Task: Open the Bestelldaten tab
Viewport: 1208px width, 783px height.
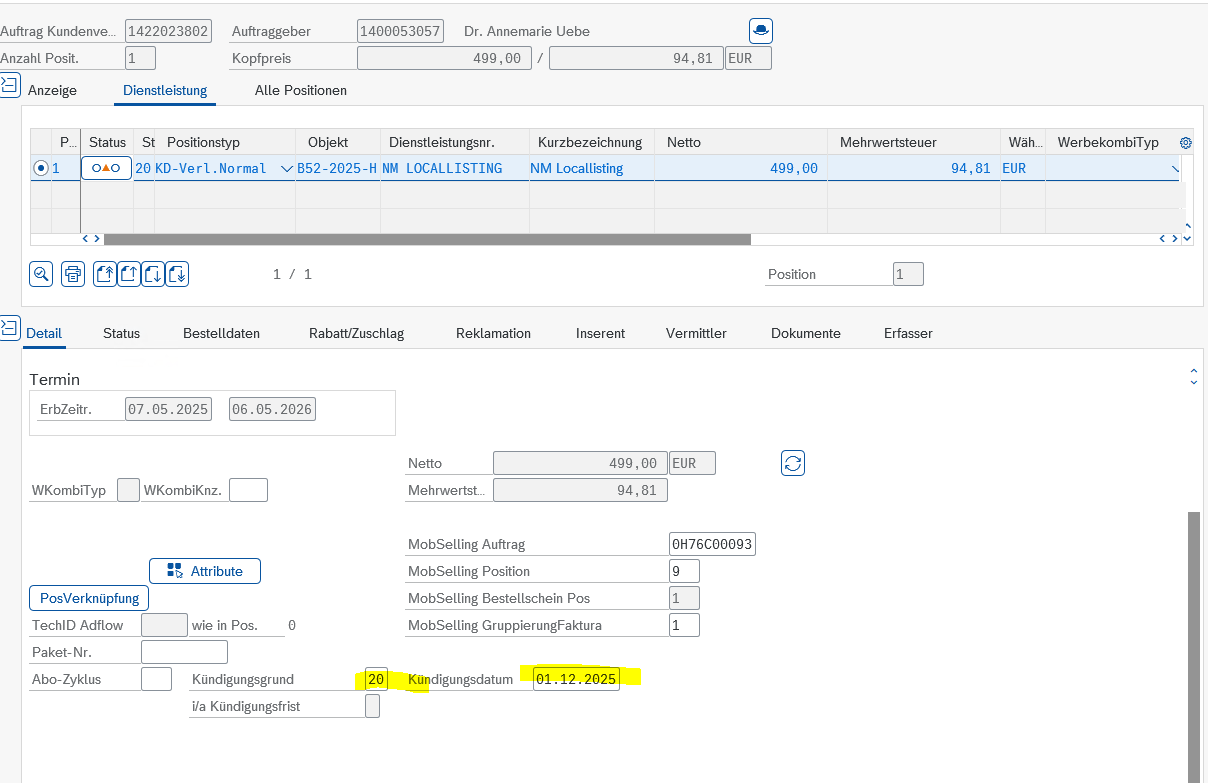Action: point(221,333)
